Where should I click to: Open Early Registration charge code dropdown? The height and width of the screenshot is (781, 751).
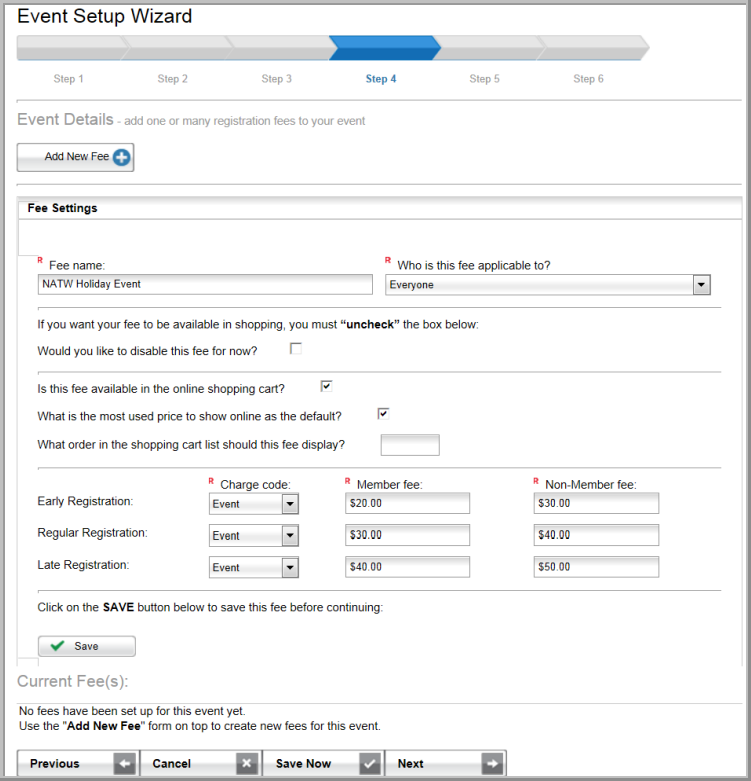pos(254,504)
